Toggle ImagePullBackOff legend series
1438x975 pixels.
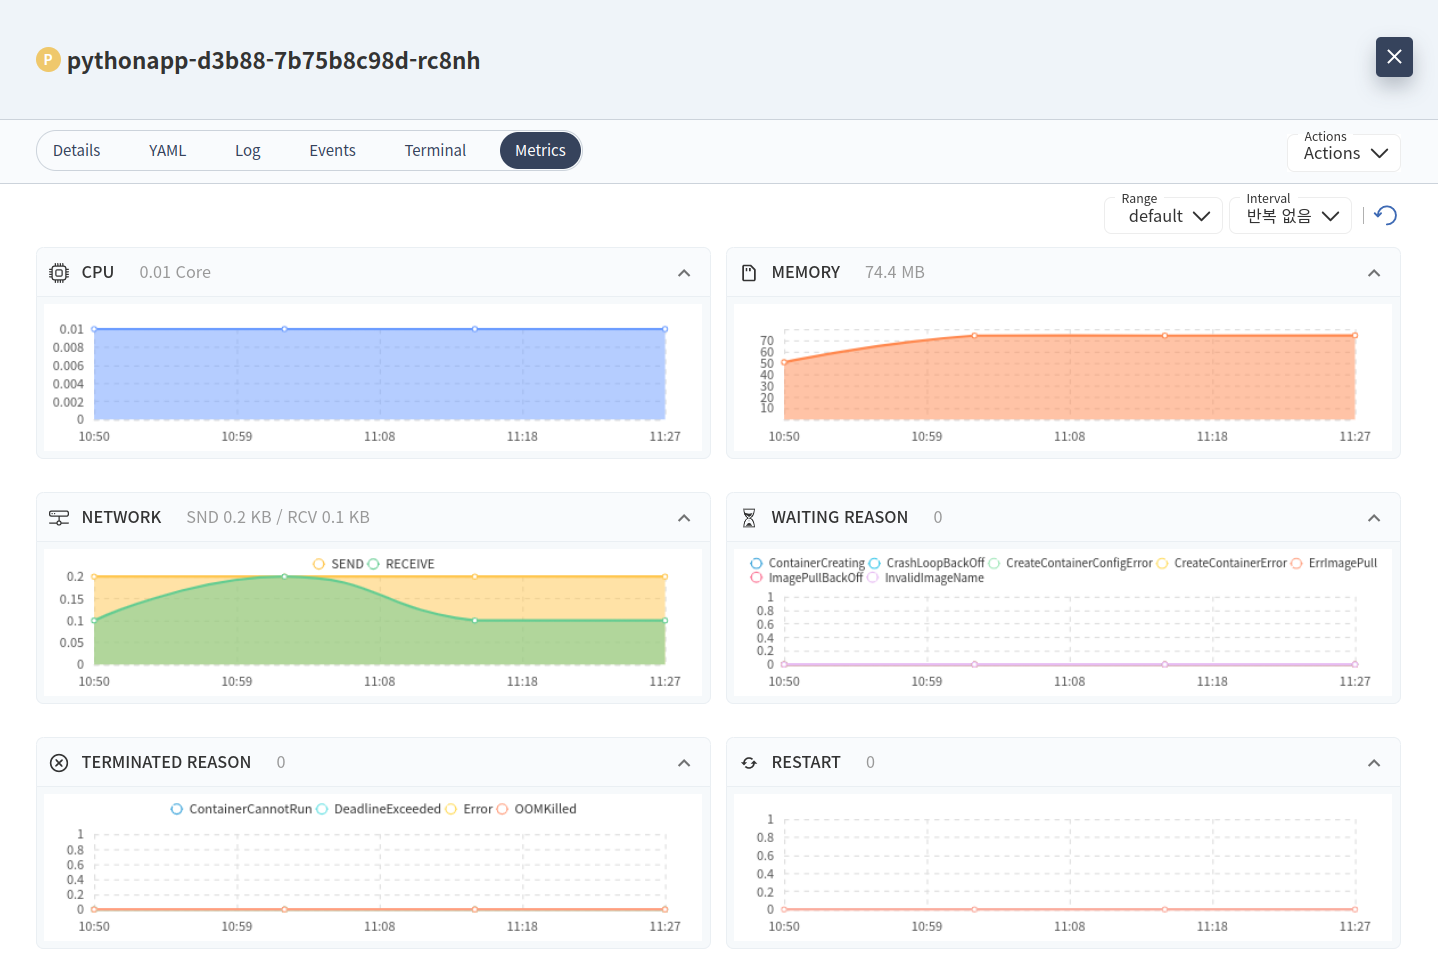tap(807, 578)
